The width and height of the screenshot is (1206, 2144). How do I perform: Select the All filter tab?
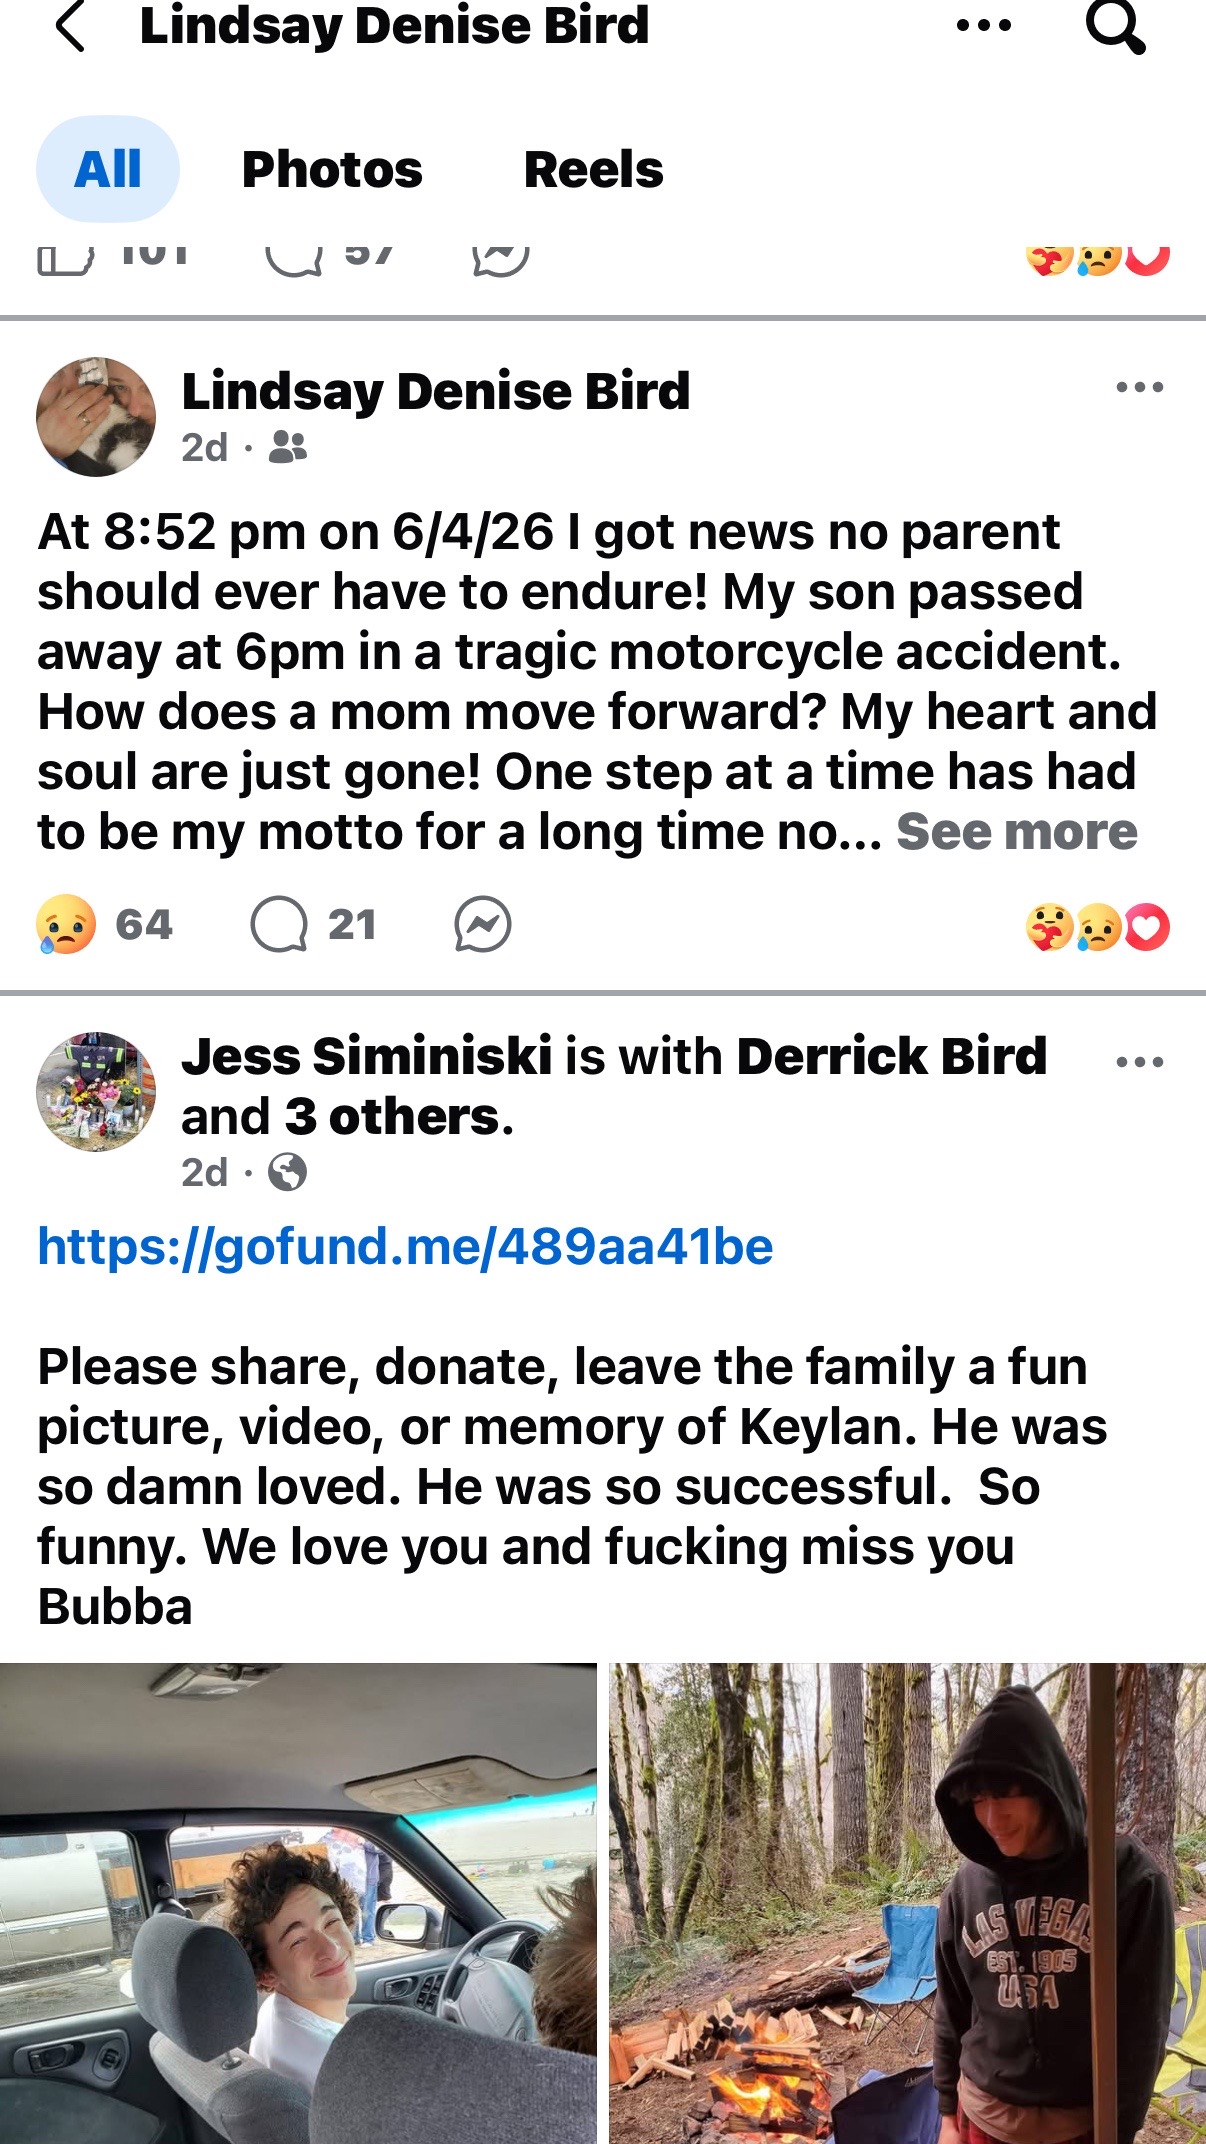click(108, 169)
